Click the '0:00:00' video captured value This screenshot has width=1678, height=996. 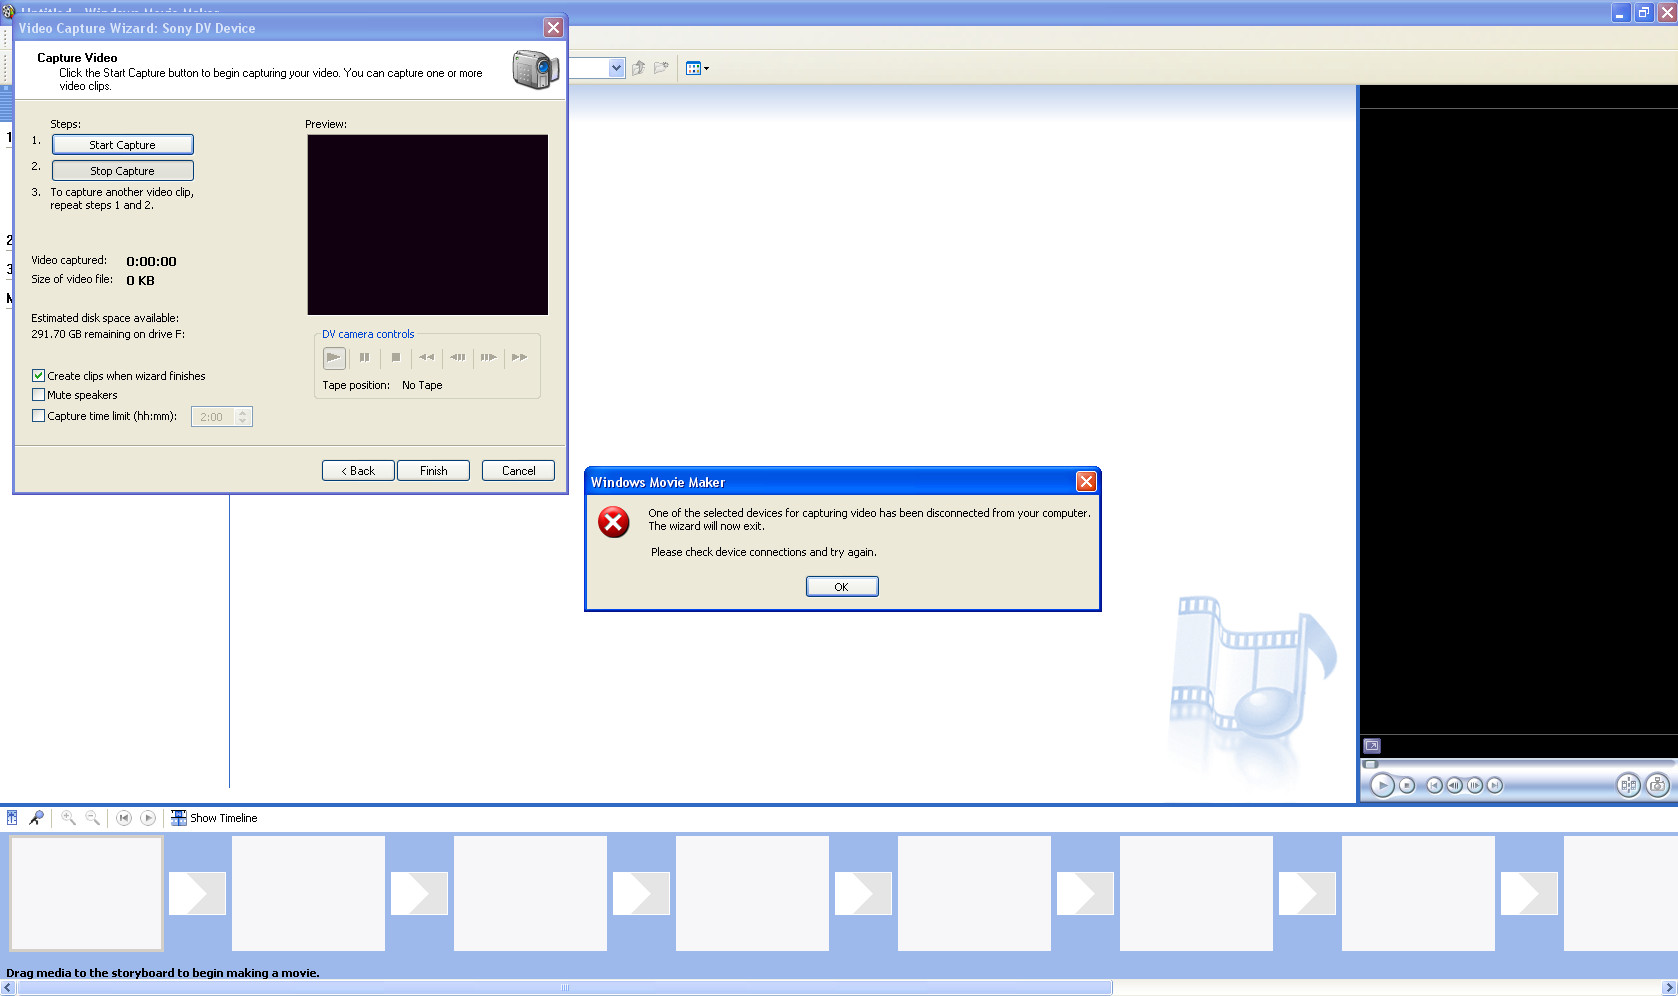[151, 262]
